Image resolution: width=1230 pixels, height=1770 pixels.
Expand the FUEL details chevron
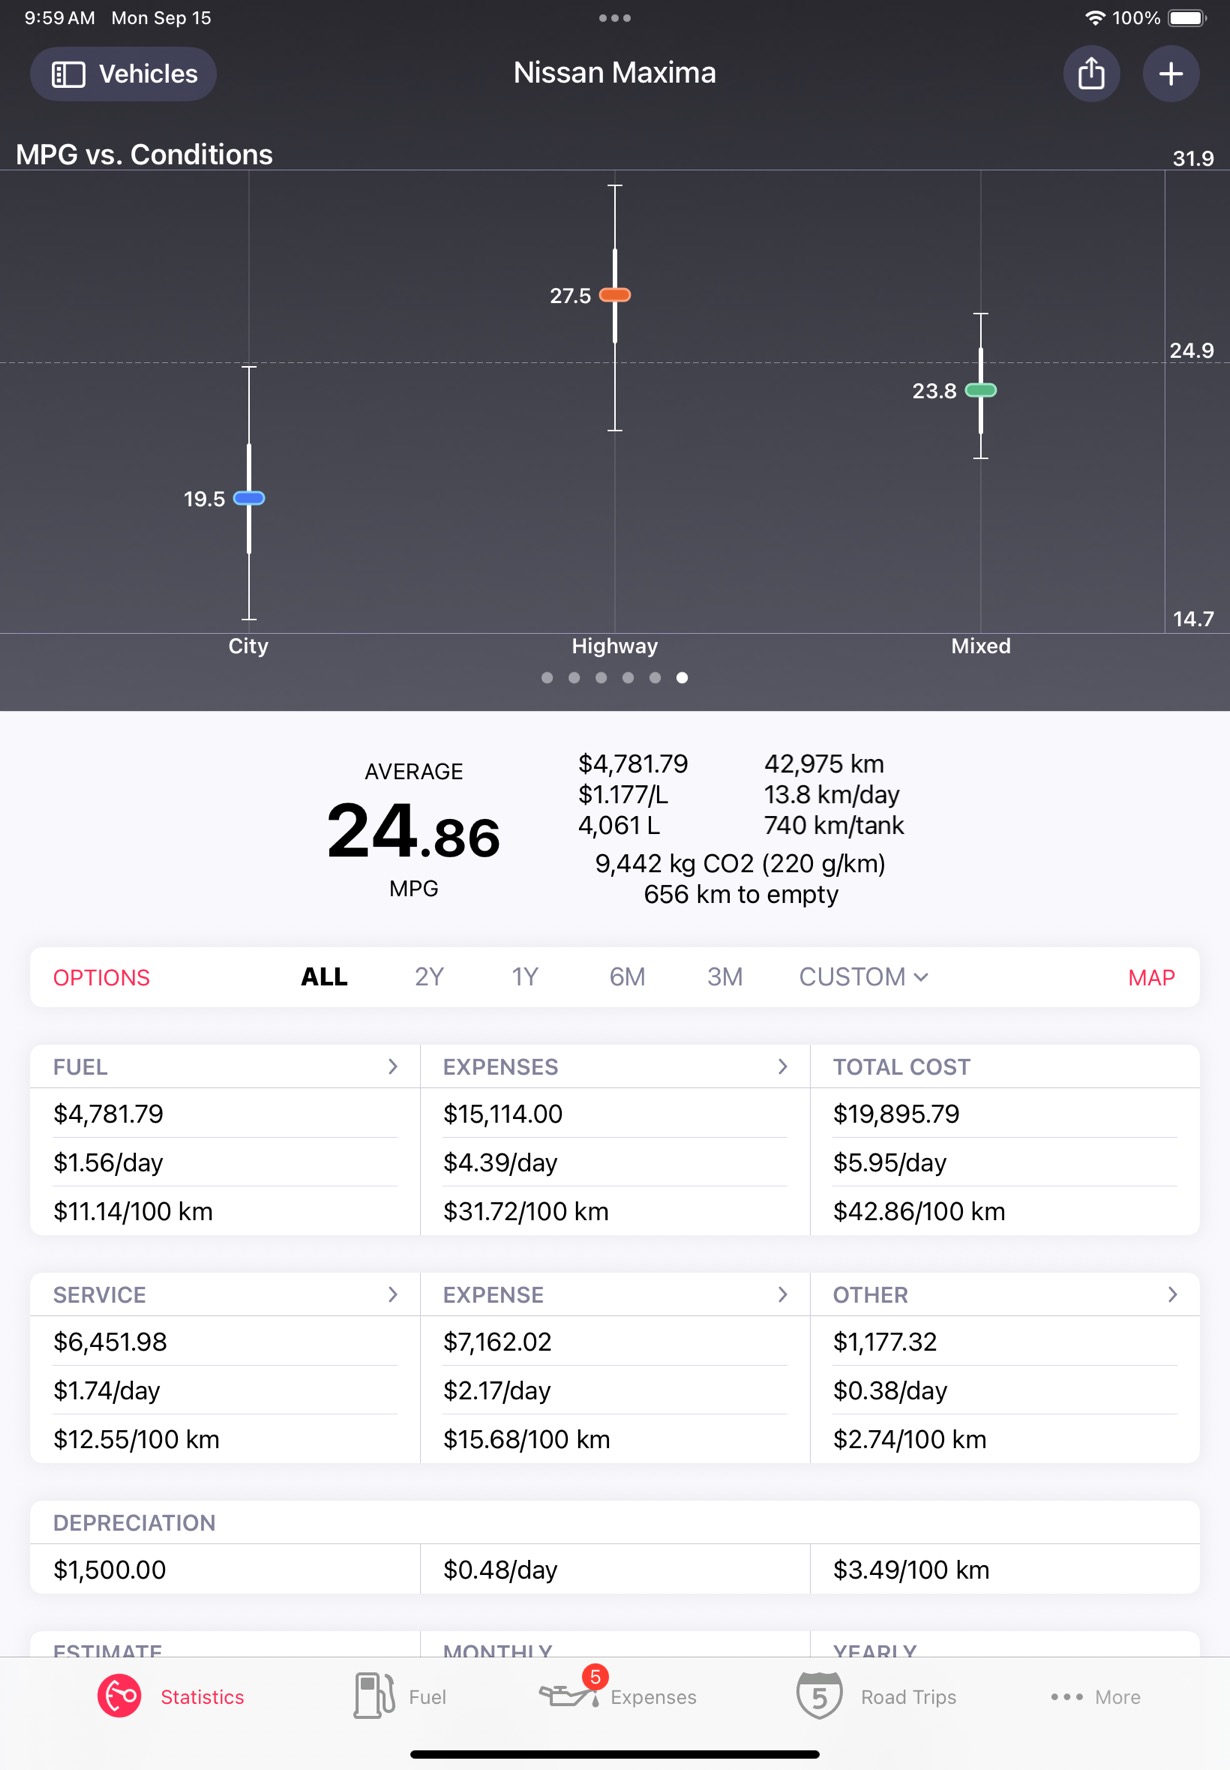(393, 1067)
